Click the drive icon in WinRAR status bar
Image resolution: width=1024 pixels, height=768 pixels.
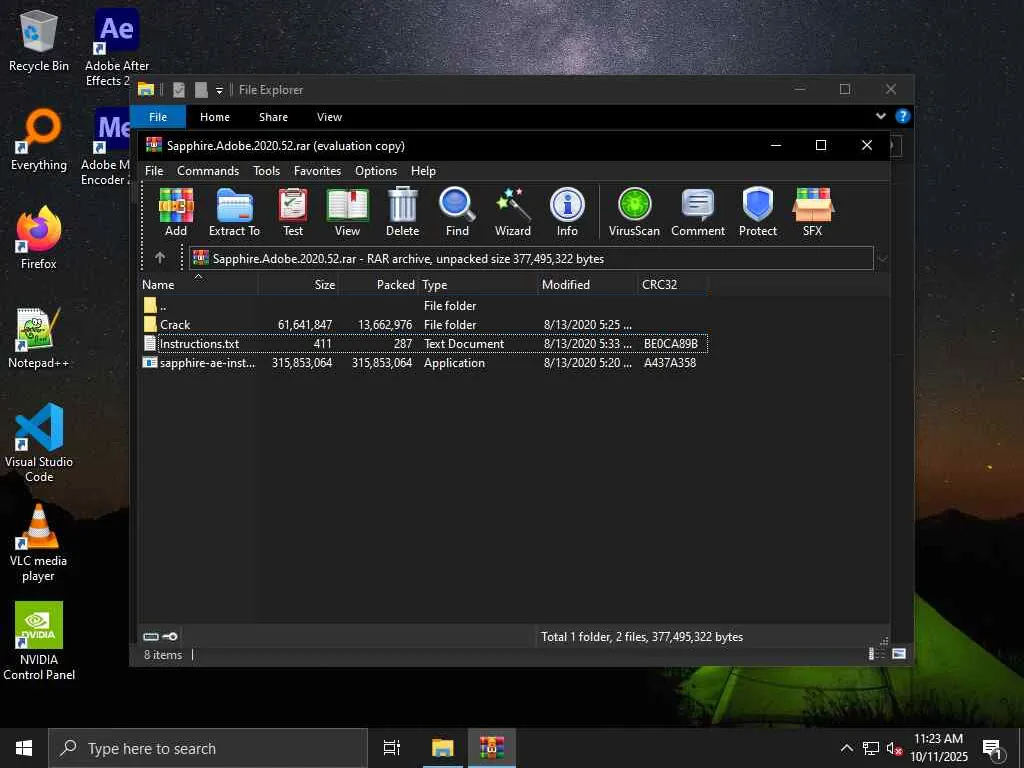[x=151, y=636]
